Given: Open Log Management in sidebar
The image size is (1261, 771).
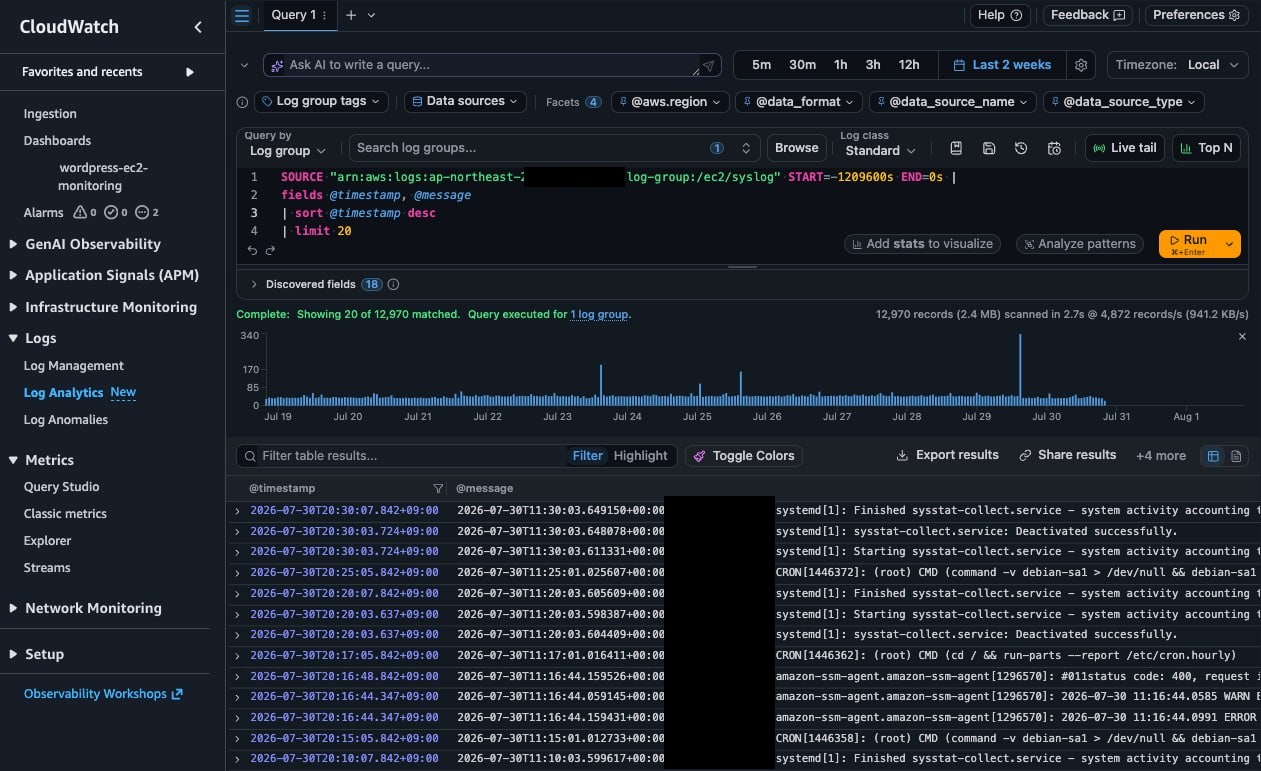Looking at the screenshot, I should coord(74,366).
